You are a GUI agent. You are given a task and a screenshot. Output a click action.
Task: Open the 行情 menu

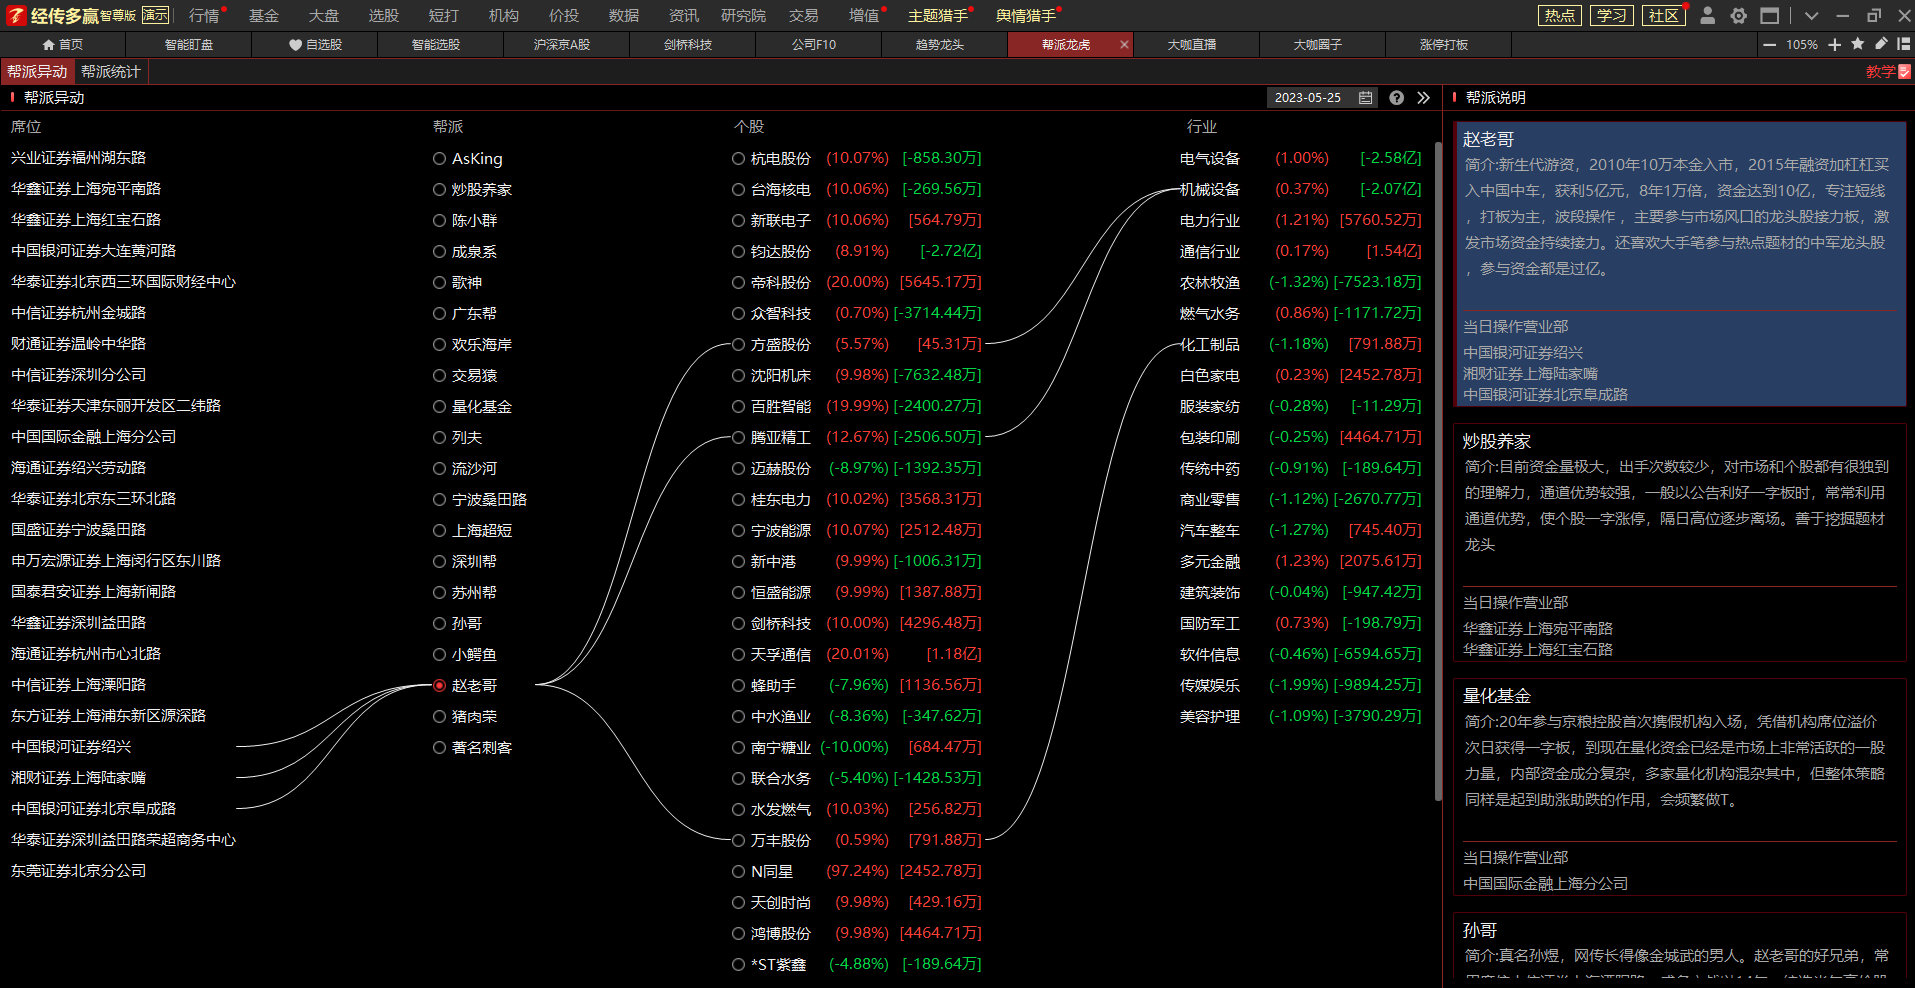click(204, 16)
